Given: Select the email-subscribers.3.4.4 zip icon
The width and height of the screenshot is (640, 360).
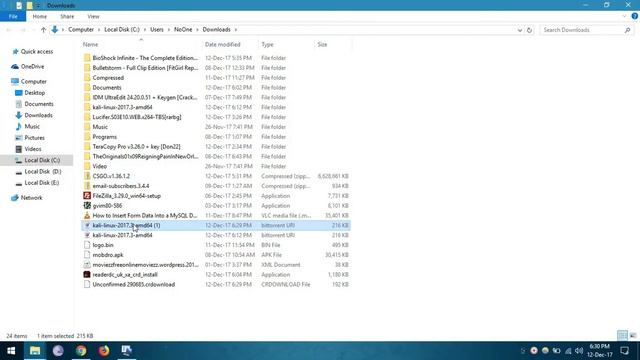Looking at the screenshot, I should click(87, 186).
